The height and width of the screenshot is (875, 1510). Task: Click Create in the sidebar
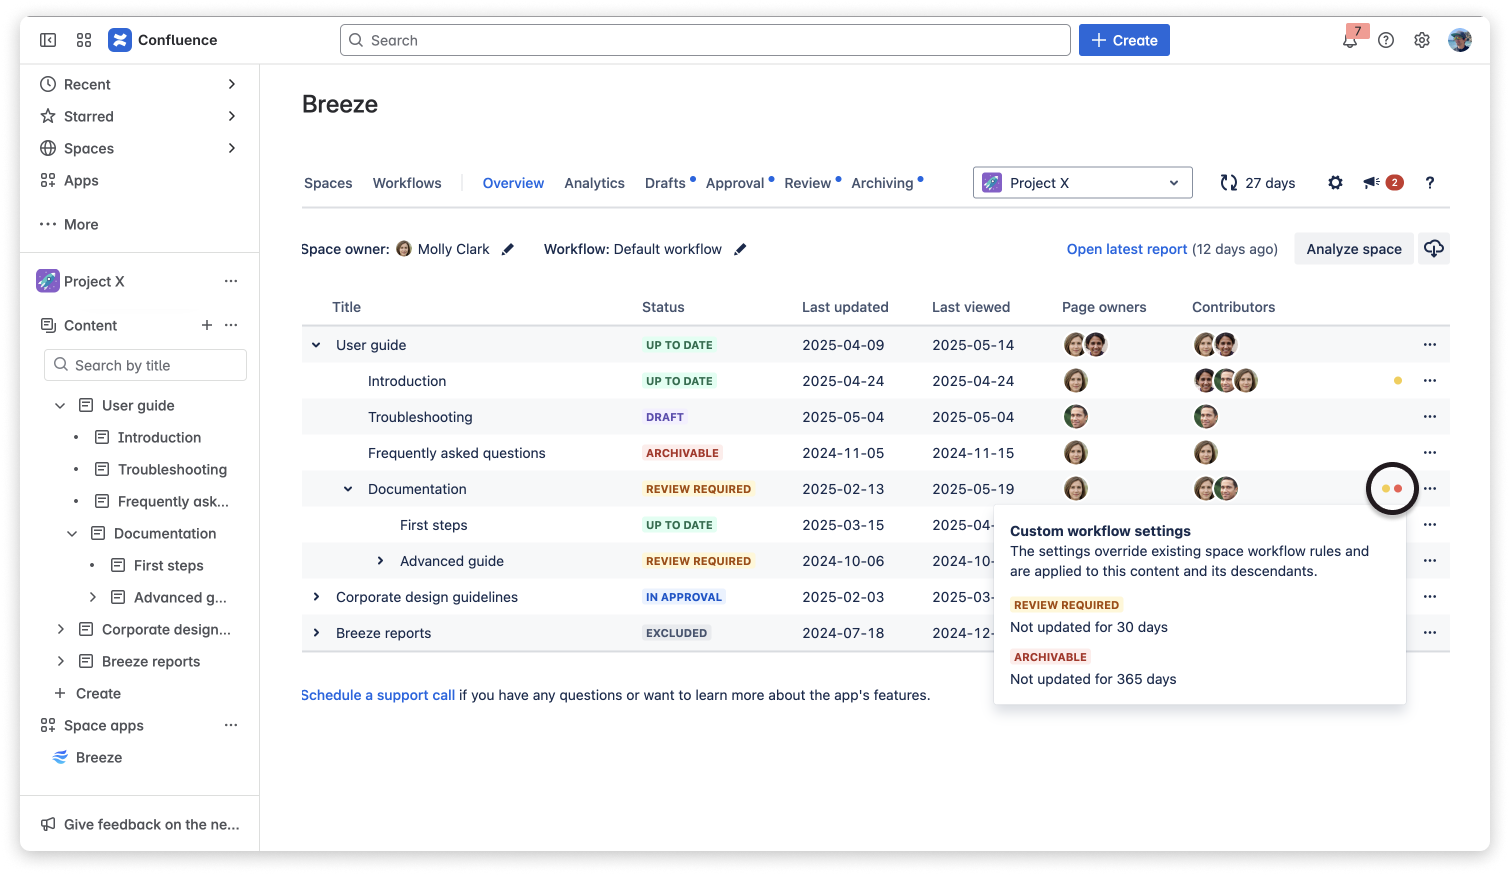coord(98,693)
